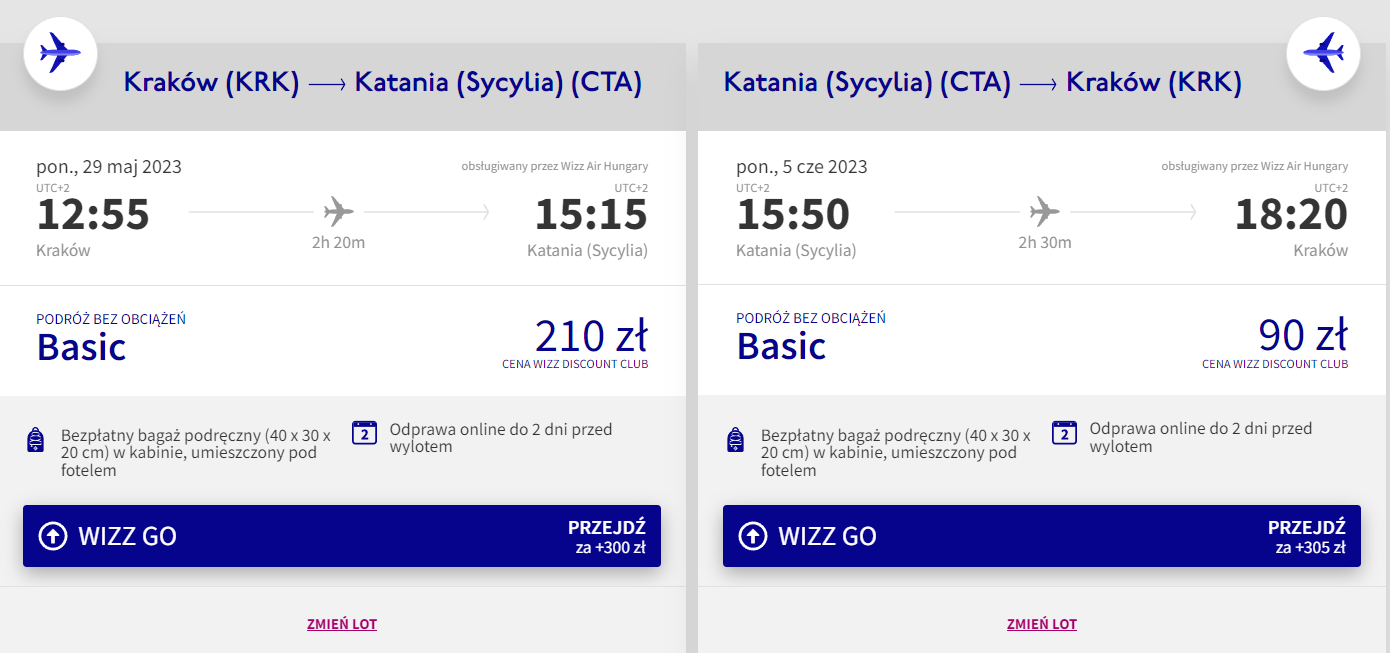The width and height of the screenshot is (1390, 653).
Task: Click the backpack baggage icon on outbound card
Action: (x=37, y=441)
